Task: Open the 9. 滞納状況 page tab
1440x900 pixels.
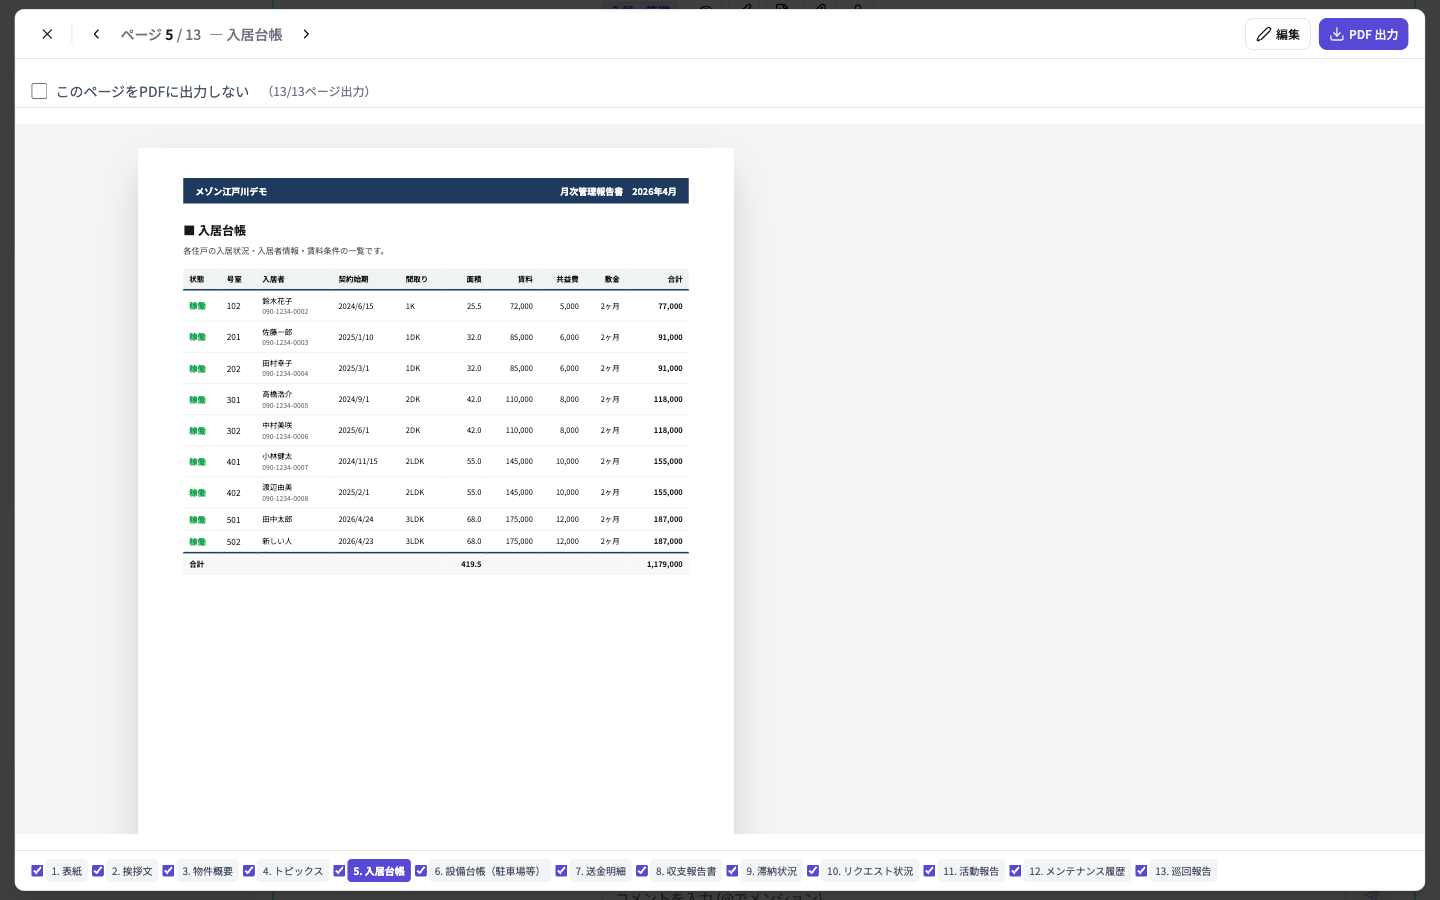Action: pyautogui.click(x=771, y=871)
